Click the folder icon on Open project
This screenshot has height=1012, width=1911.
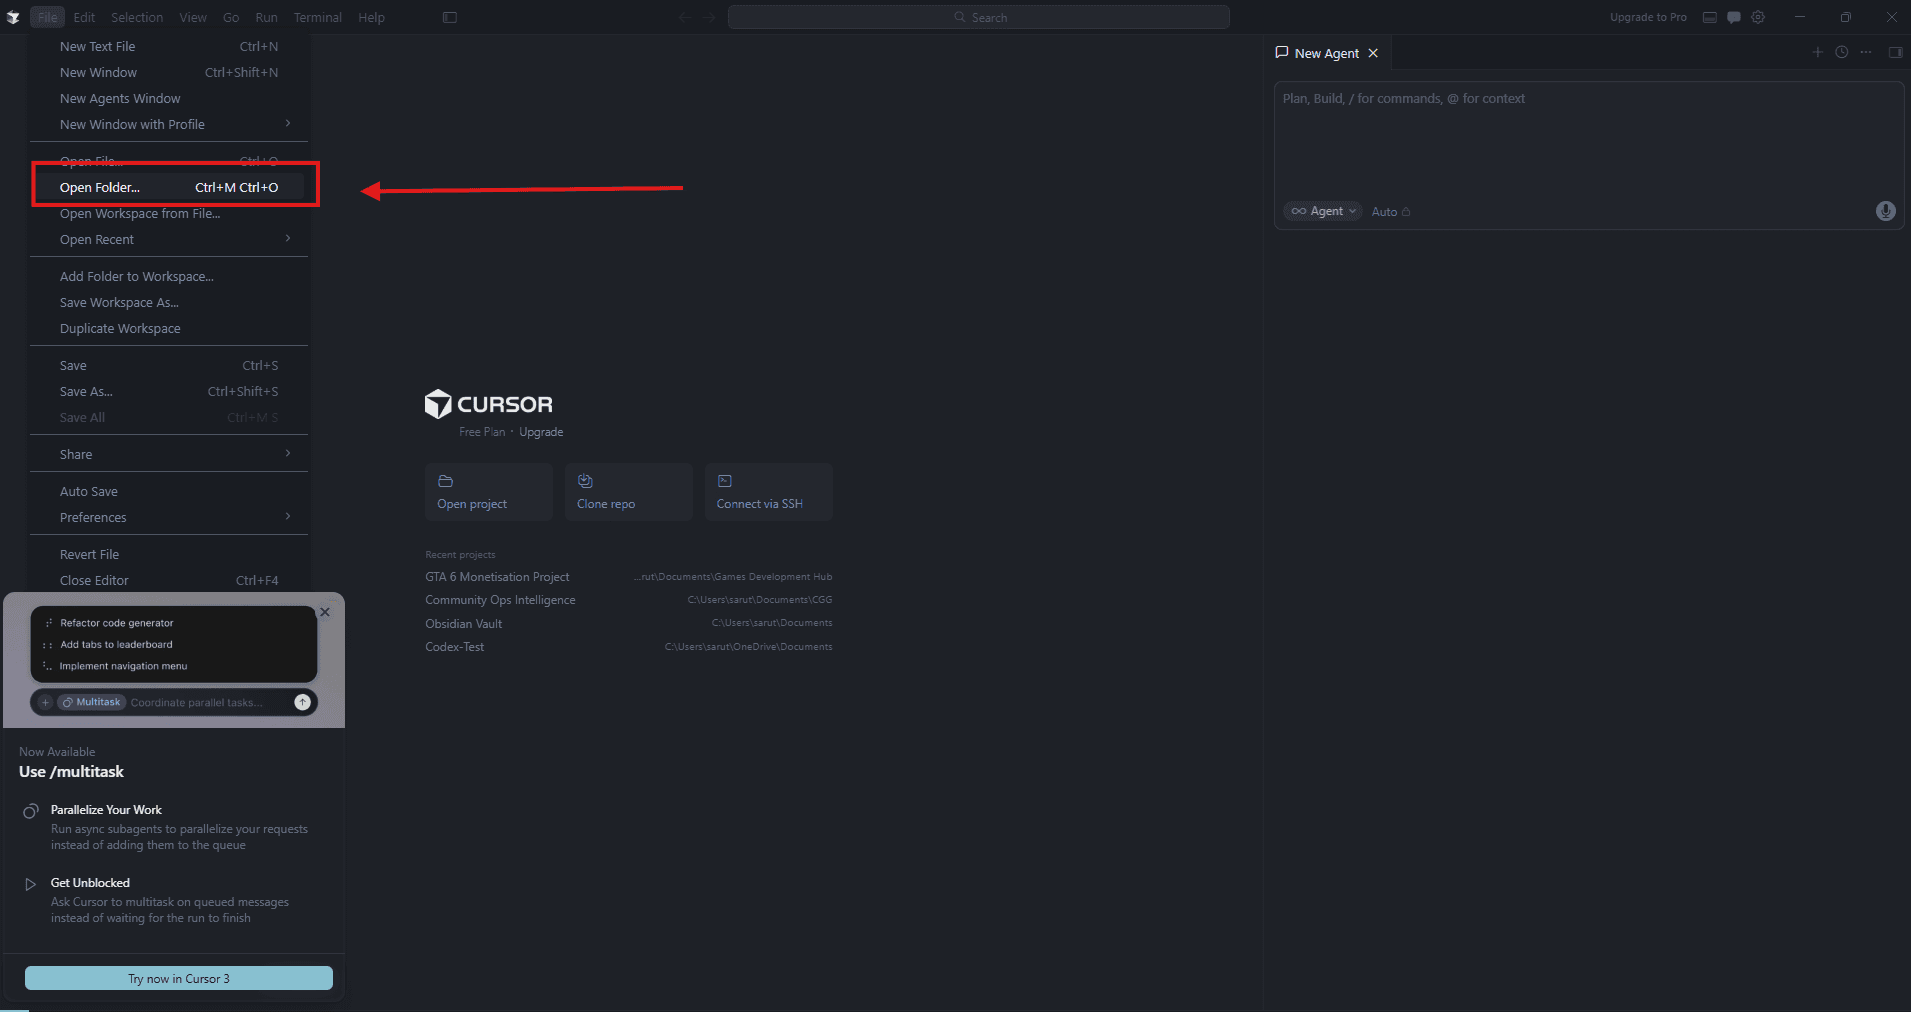pos(446,481)
